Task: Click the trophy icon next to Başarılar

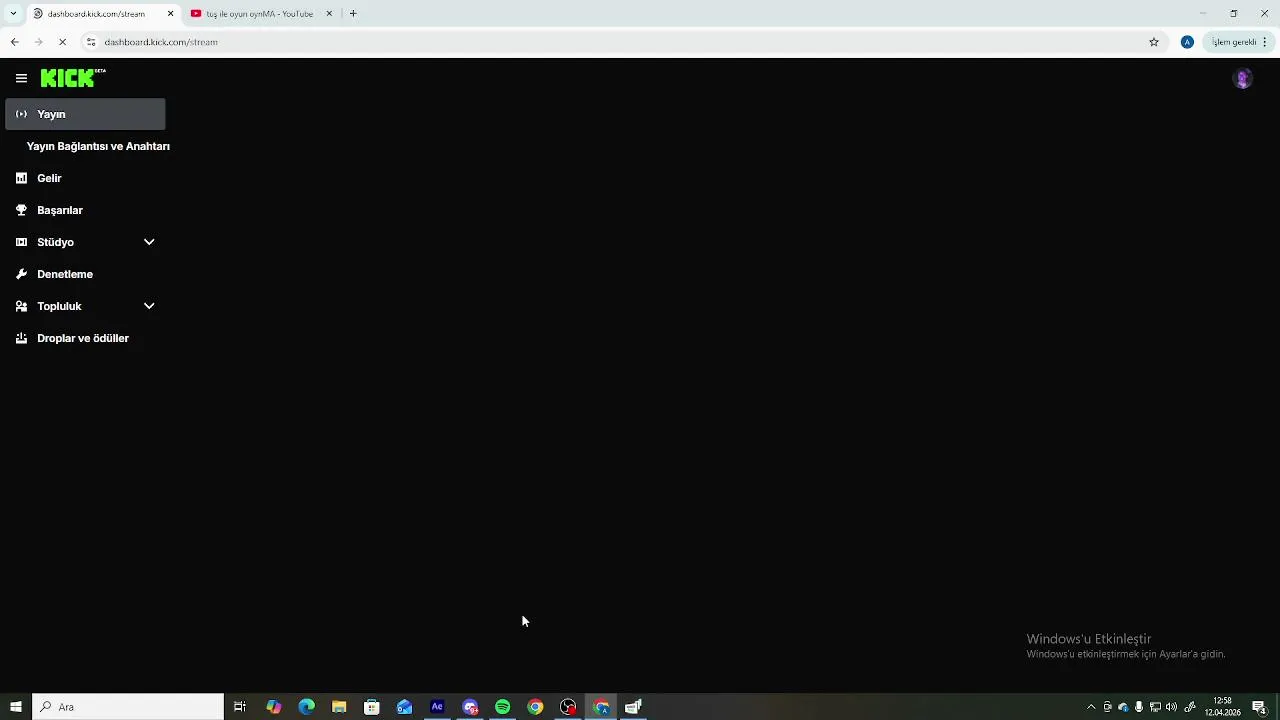Action: coord(21,210)
